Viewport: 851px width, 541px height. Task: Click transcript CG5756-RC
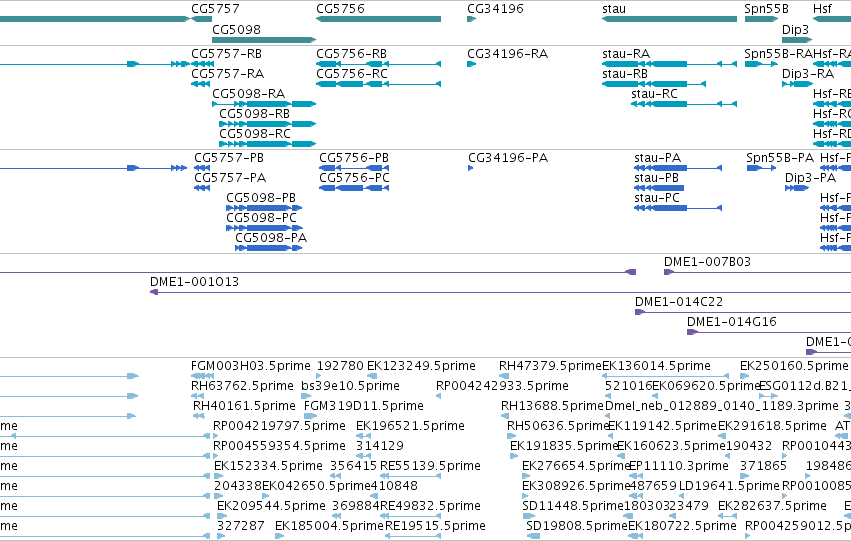352,74
